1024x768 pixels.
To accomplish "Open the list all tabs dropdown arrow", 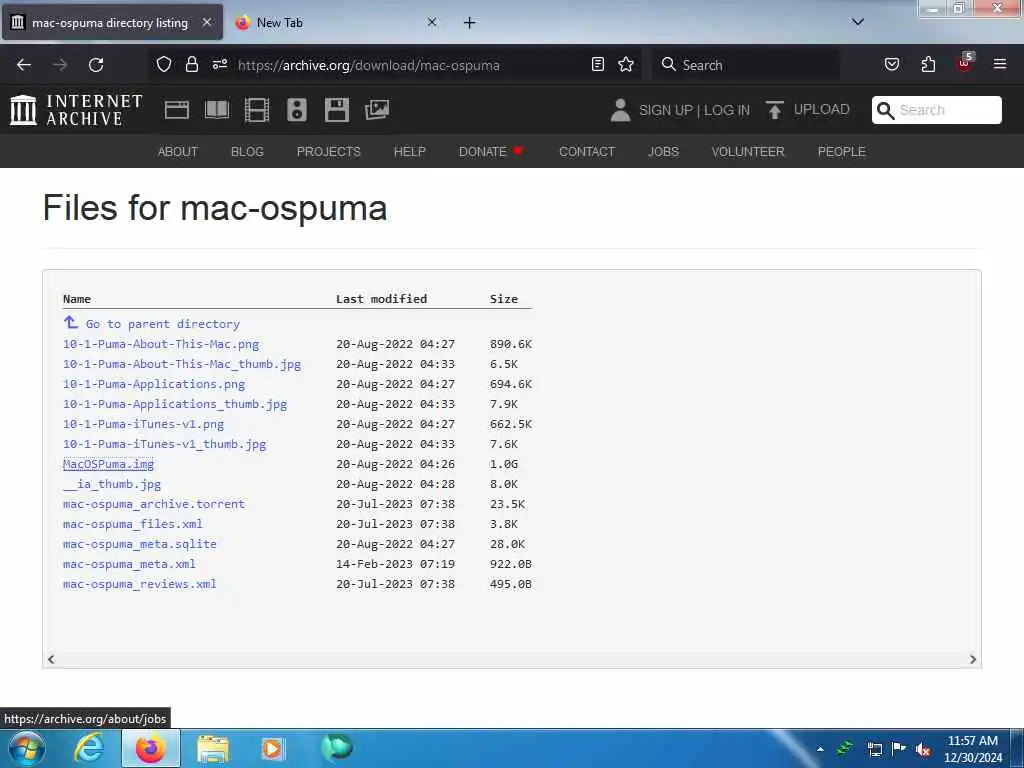I will pos(858,22).
